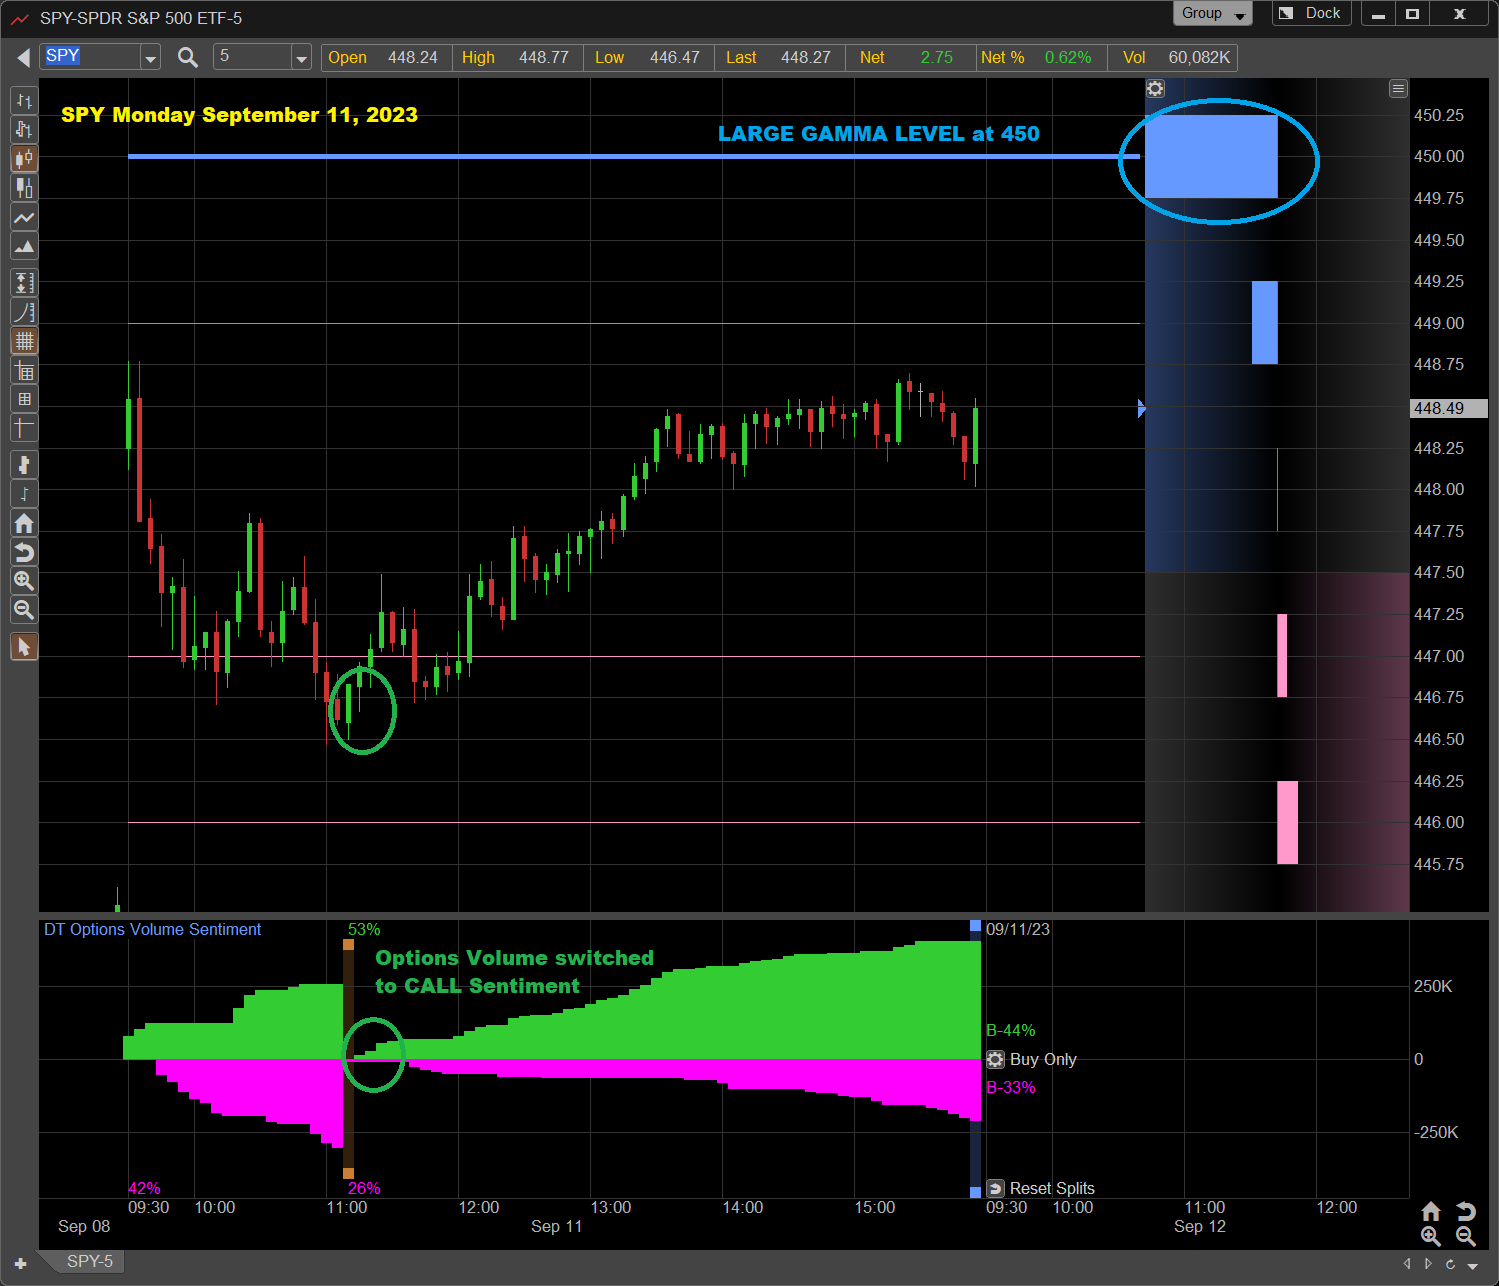Click zoom-out magnifier at chart bottom right
This screenshot has width=1499, height=1286.
pyautogui.click(x=1466, y=1237)
